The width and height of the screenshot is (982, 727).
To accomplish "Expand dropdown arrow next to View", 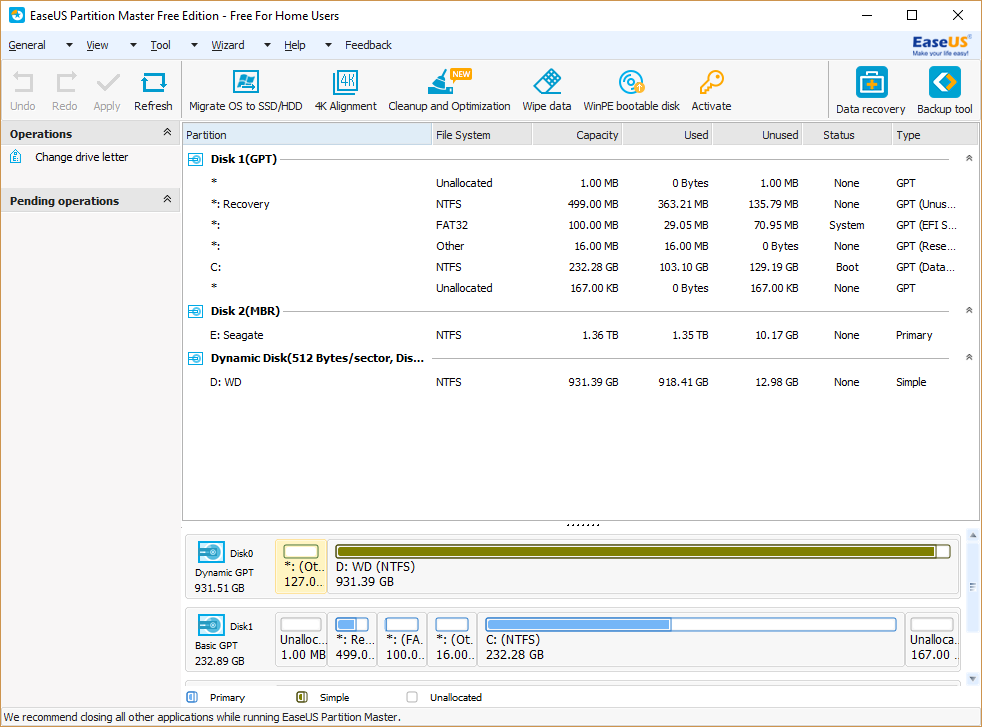I will pyautogui.click(x=133, y=45).
